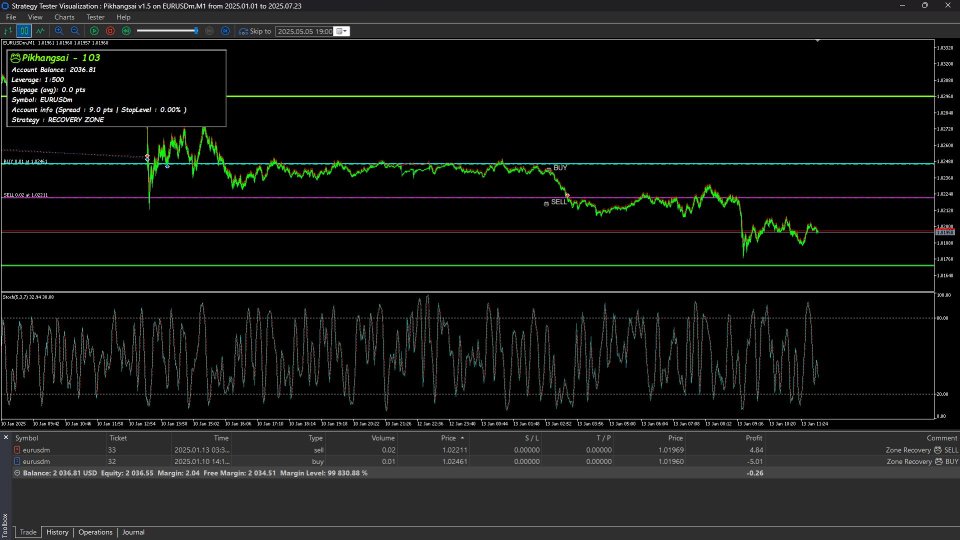
Task: Click the Pikhangsai panel logo icon
Action: (15, 58)
